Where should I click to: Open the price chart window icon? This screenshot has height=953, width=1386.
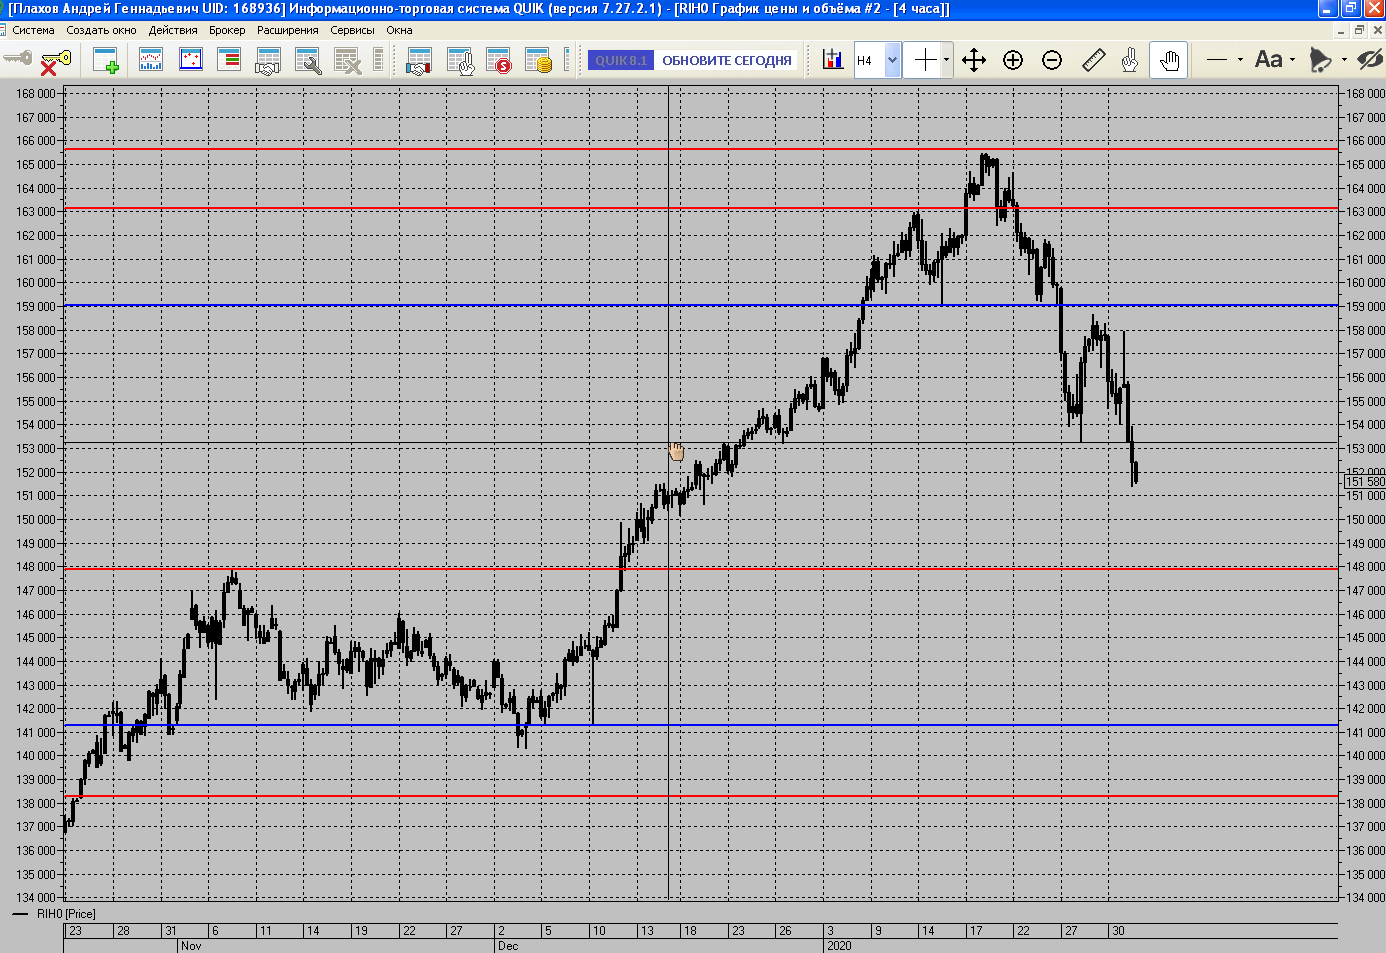point(151,61)
